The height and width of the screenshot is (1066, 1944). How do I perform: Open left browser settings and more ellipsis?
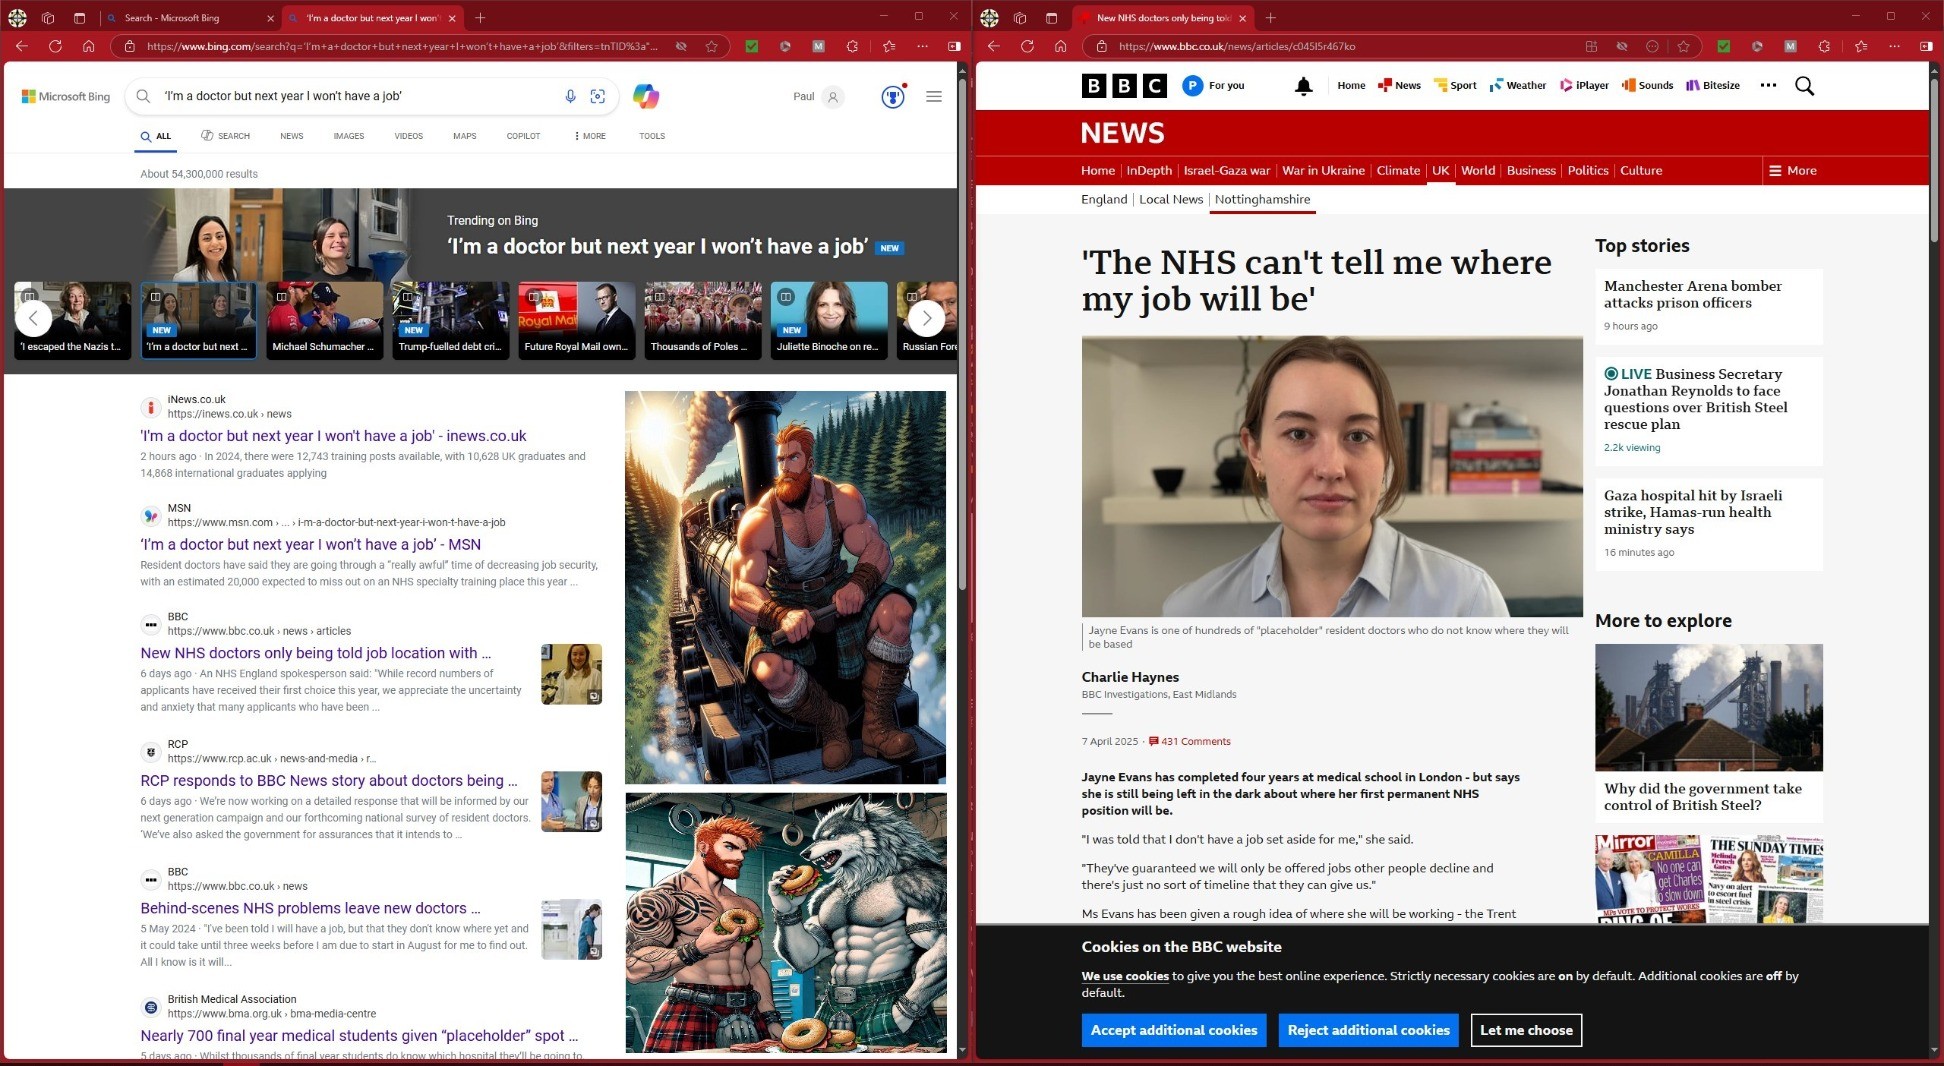click(922, 46)
